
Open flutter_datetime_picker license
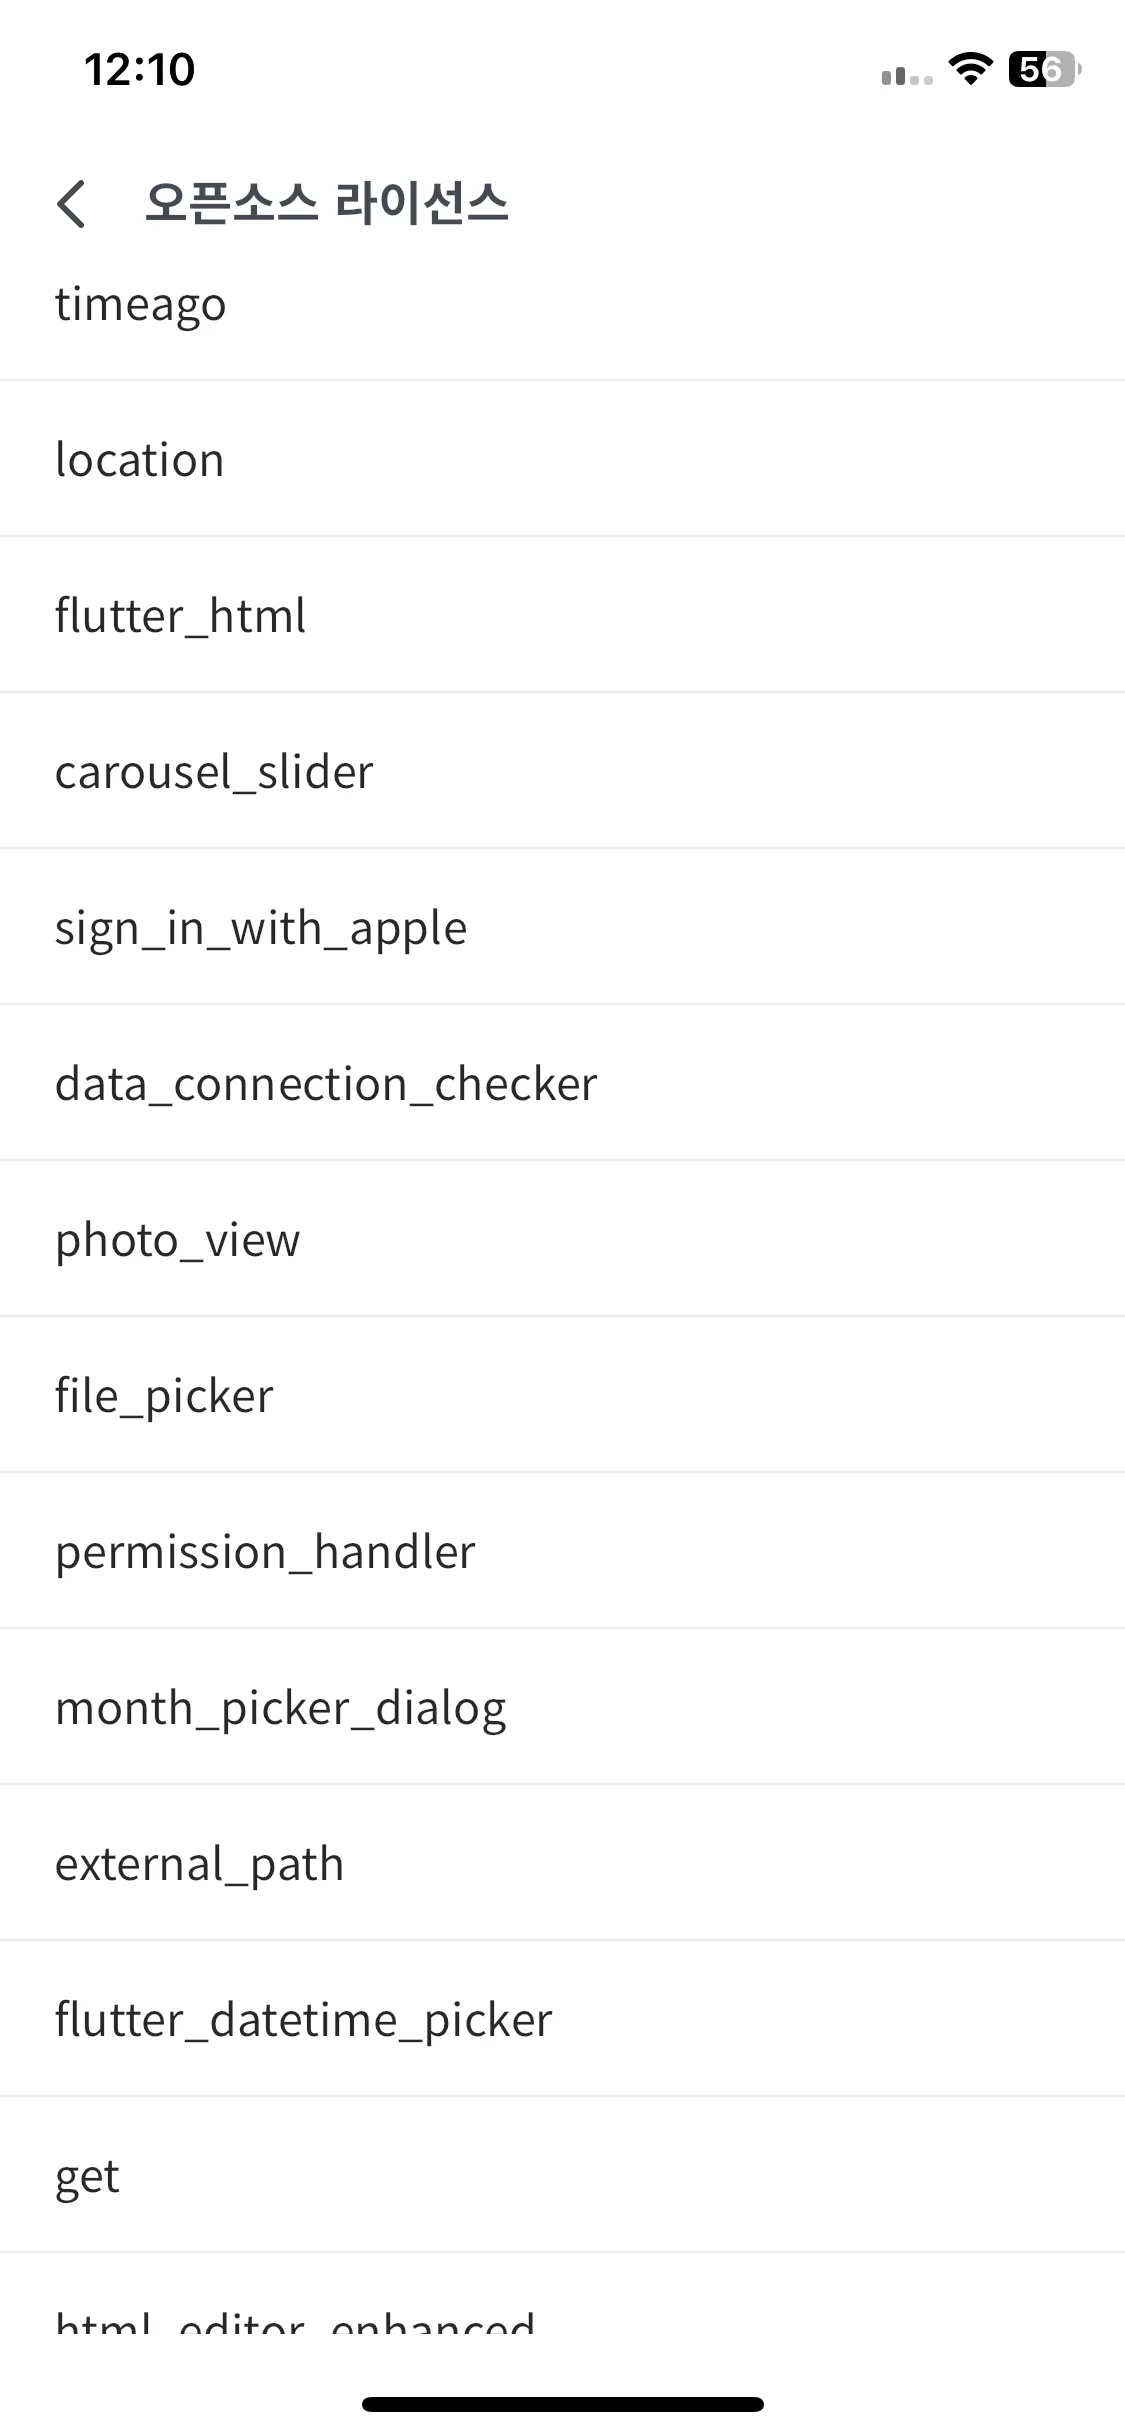tap(562, 2019)
